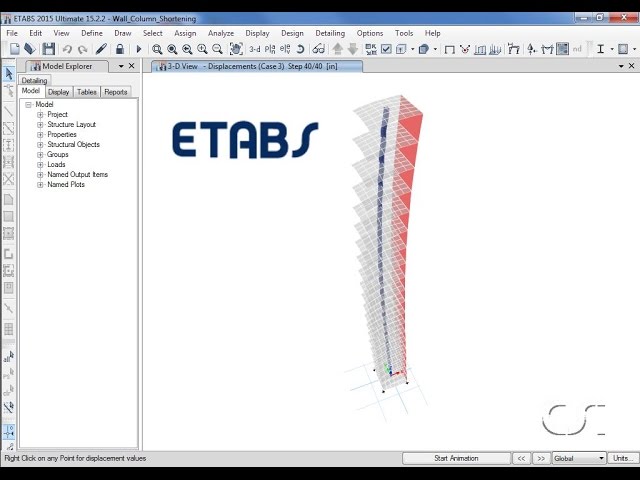This screenshot has width=640, height=480.
Task: Click the Undo arrow in toolbar
Action: (67, 49)
